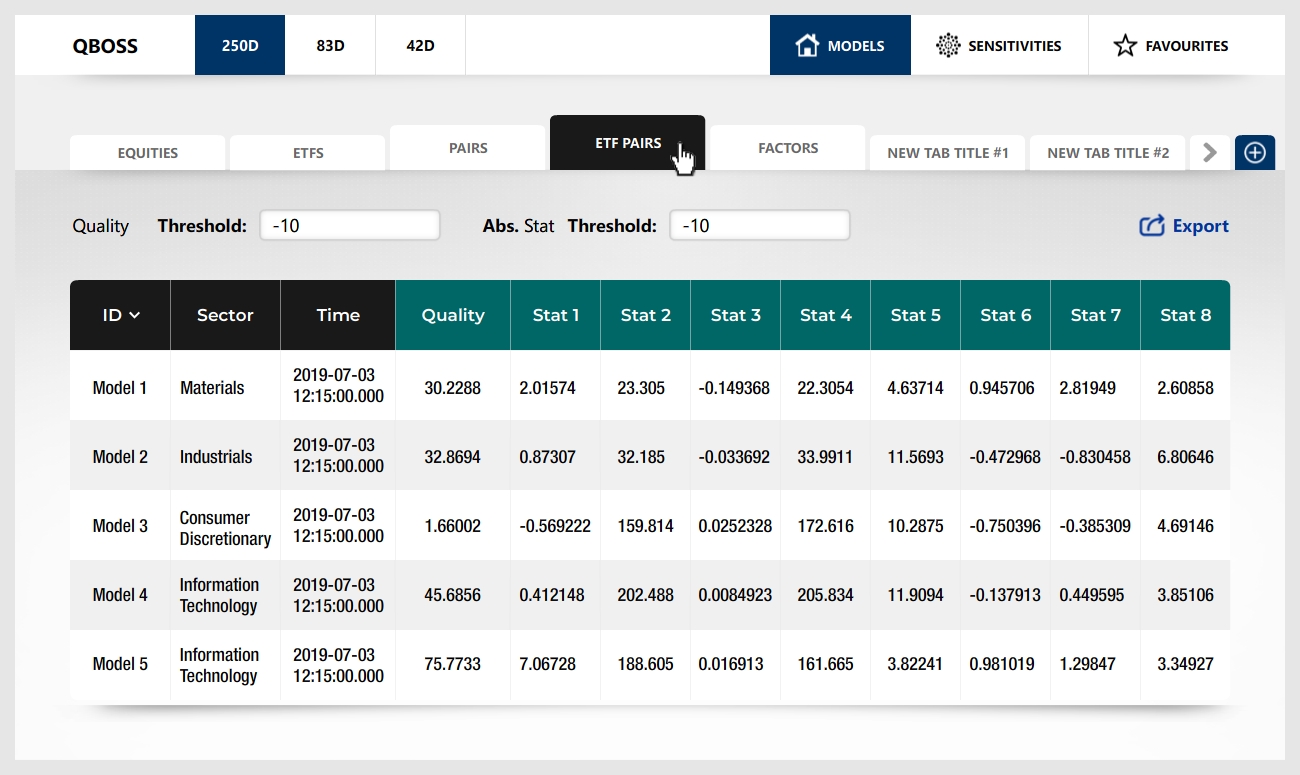
Task: Switch to the 42D period
Action: (420, 46)
